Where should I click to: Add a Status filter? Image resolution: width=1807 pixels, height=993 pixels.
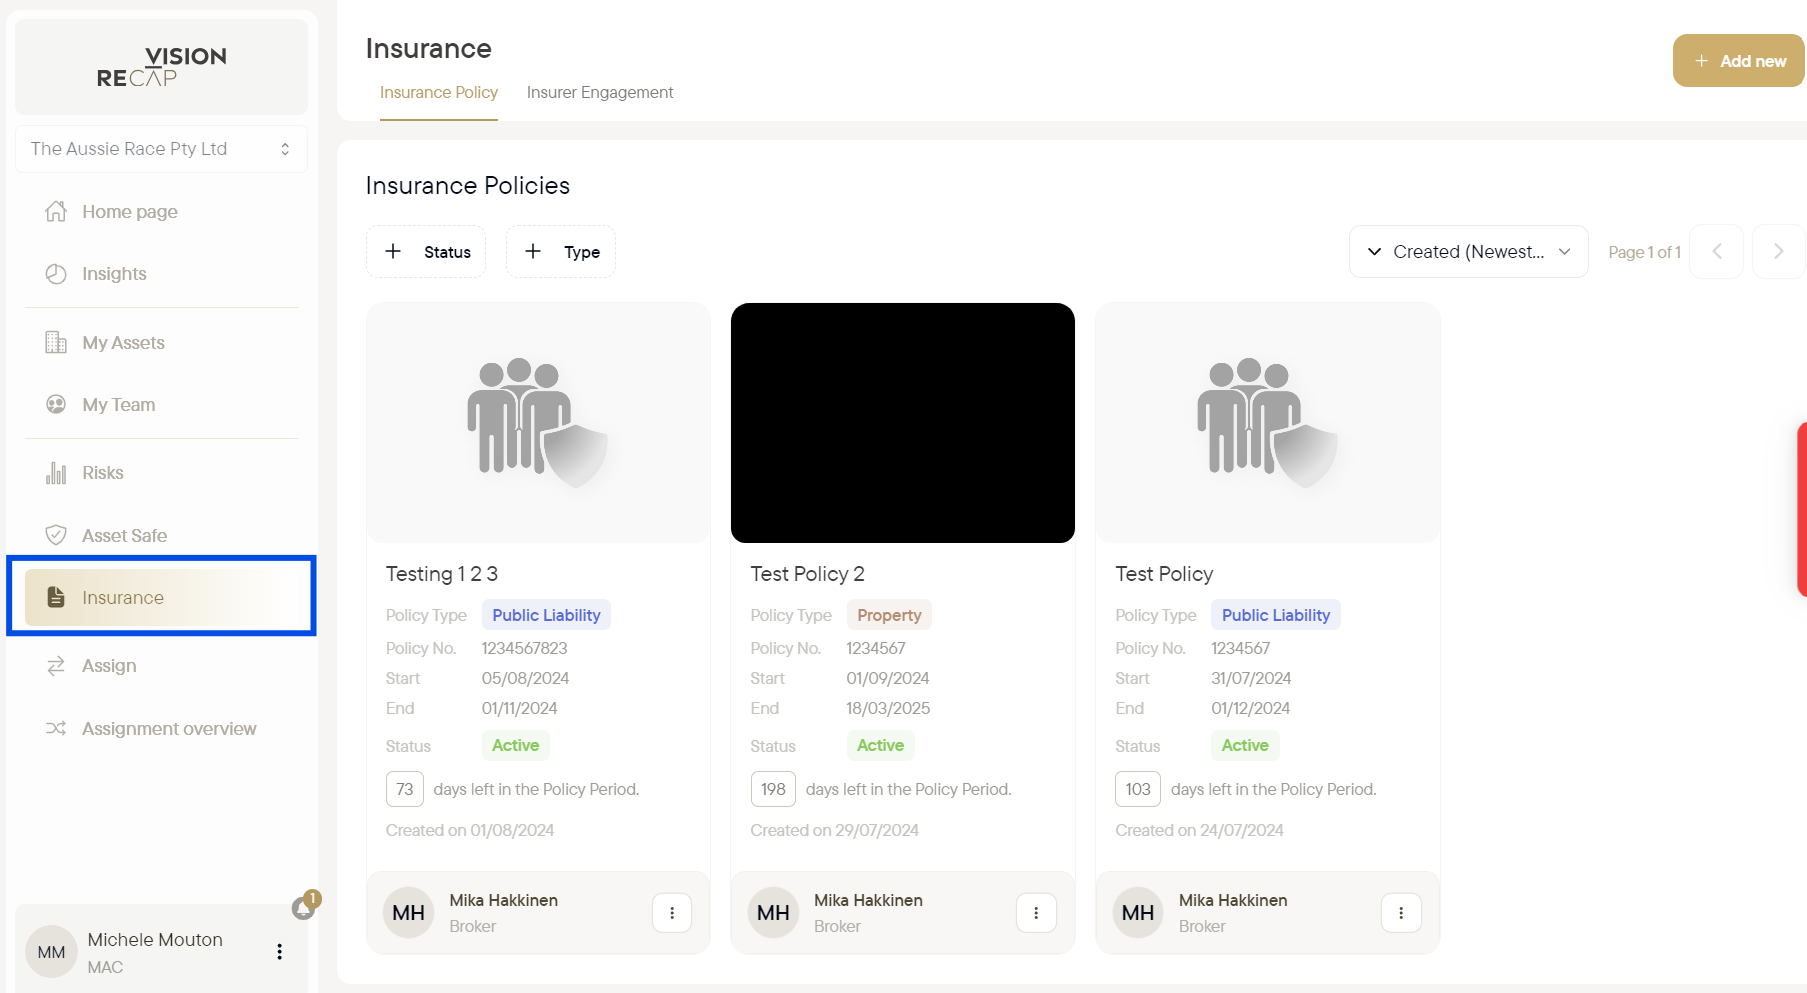[426, 252]
